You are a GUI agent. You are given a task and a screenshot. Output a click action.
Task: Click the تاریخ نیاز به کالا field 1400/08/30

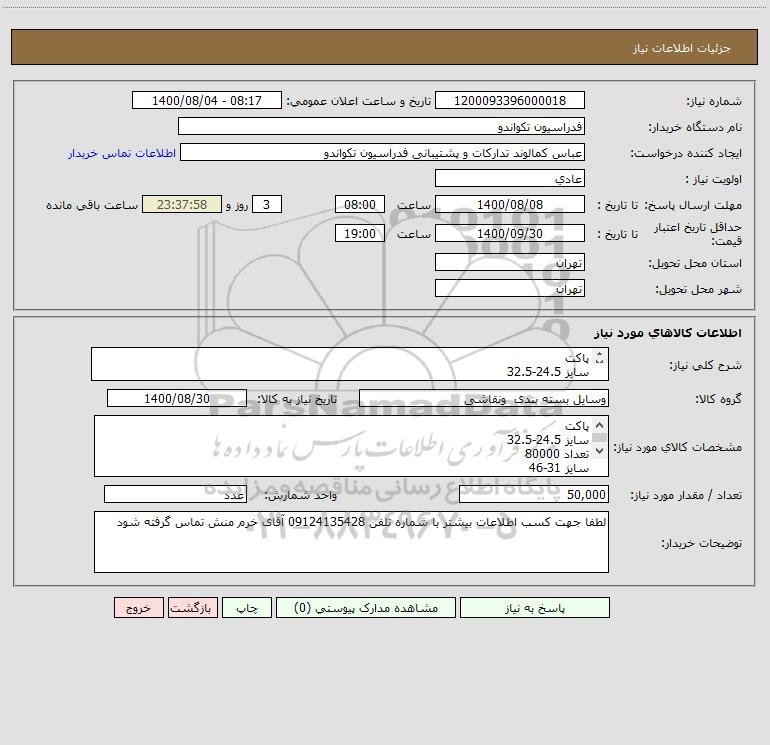[177, 398]
